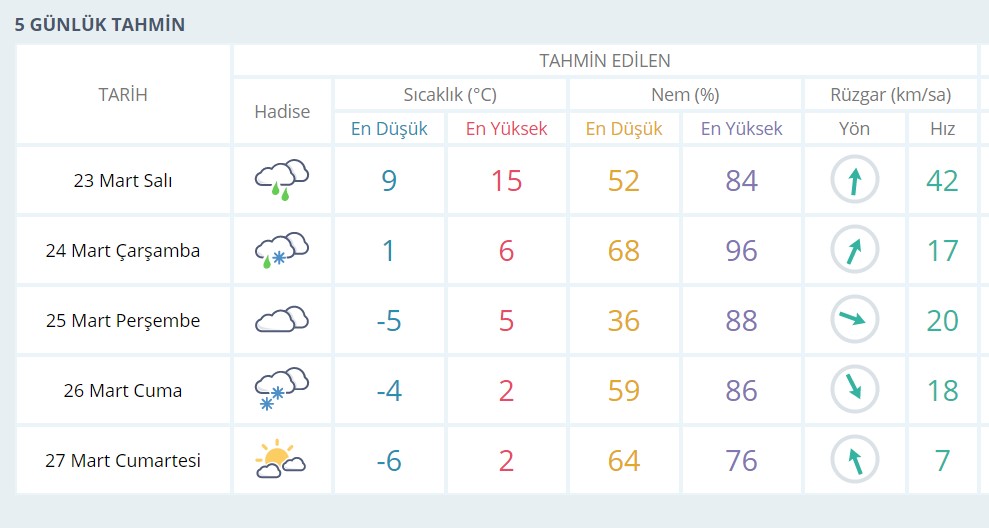This screenshot has width=989, height=528.
Task: Click the partly sunny icon for 27 Mart Cumartesi
Action: (280, 460)
